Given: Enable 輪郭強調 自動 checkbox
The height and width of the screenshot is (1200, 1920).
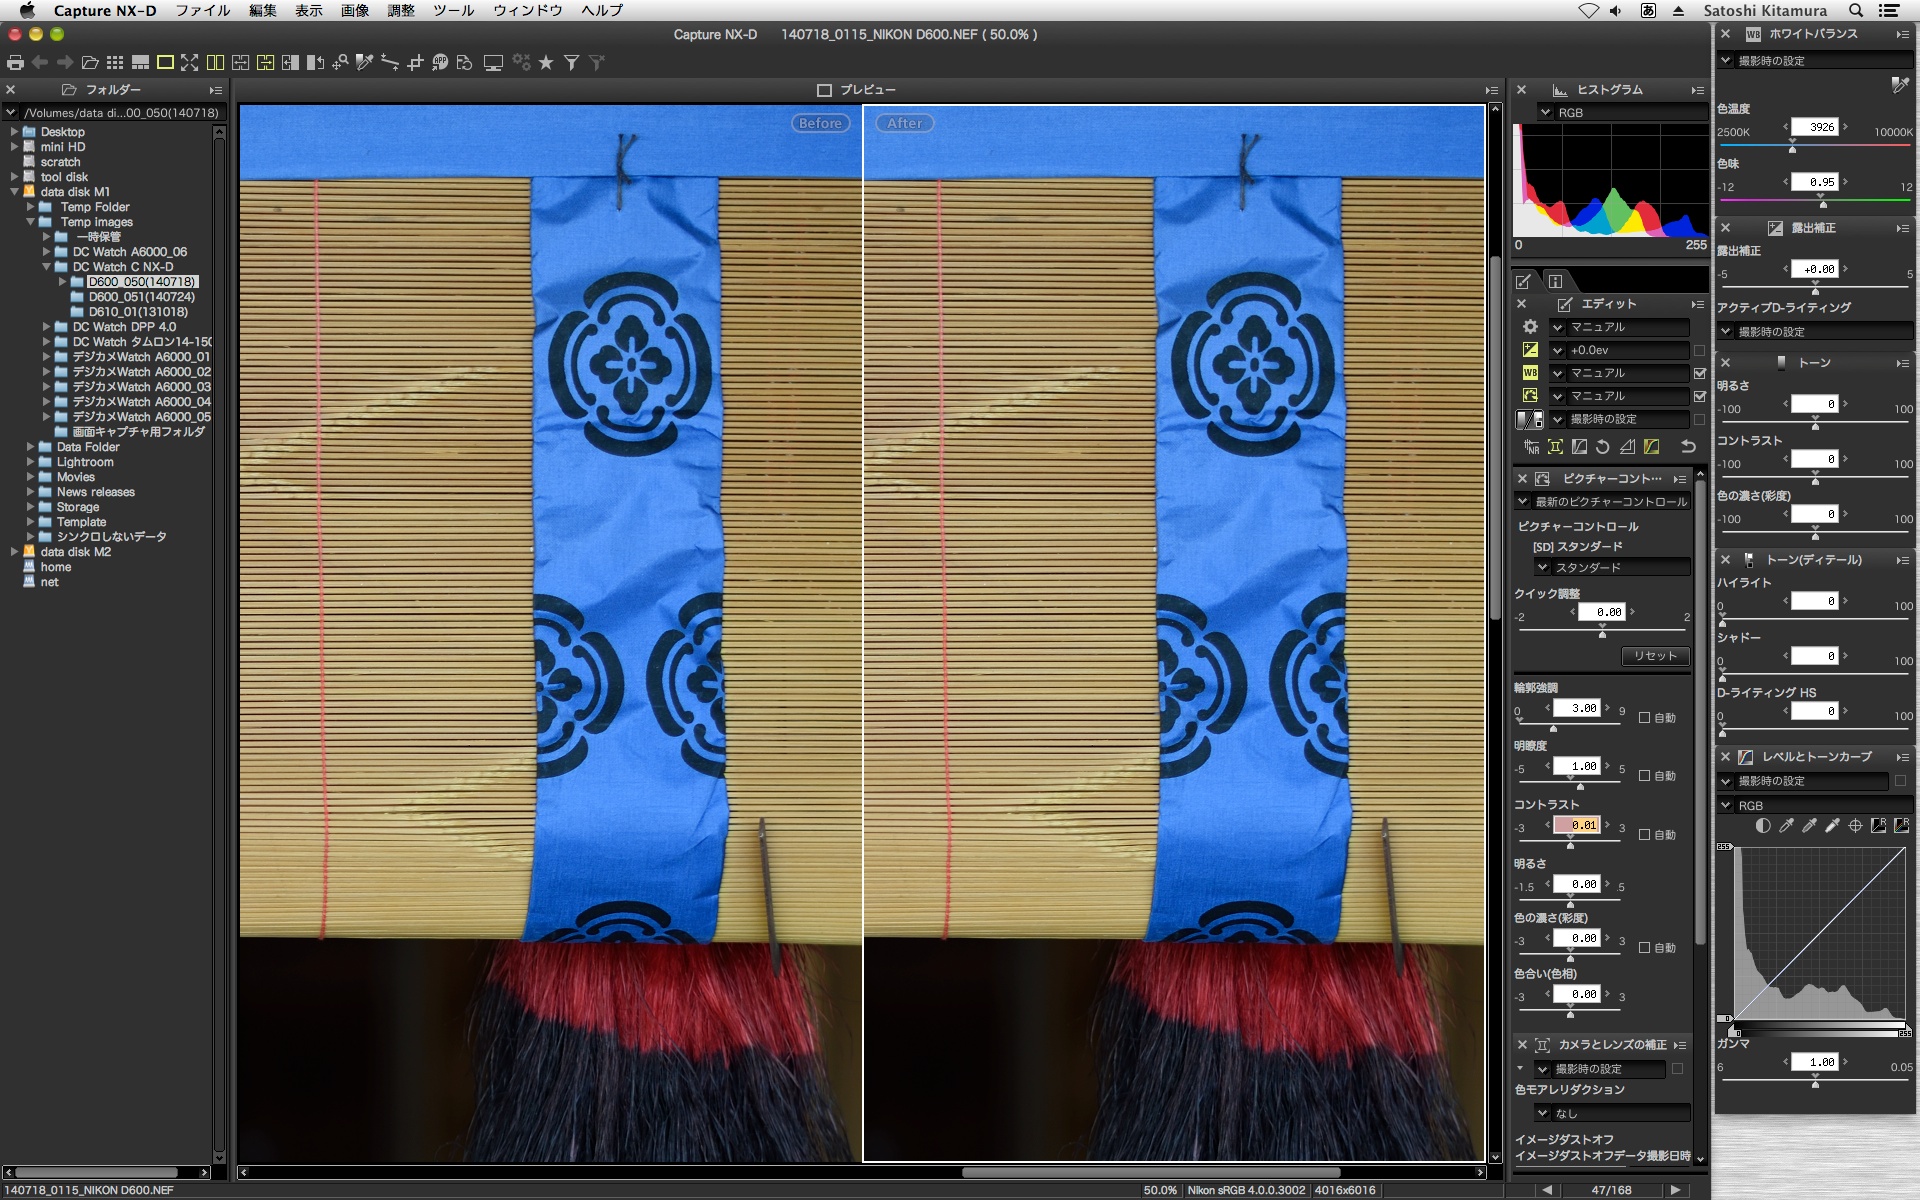Looking at the screenshot, I should click(x=1644, y=718).
